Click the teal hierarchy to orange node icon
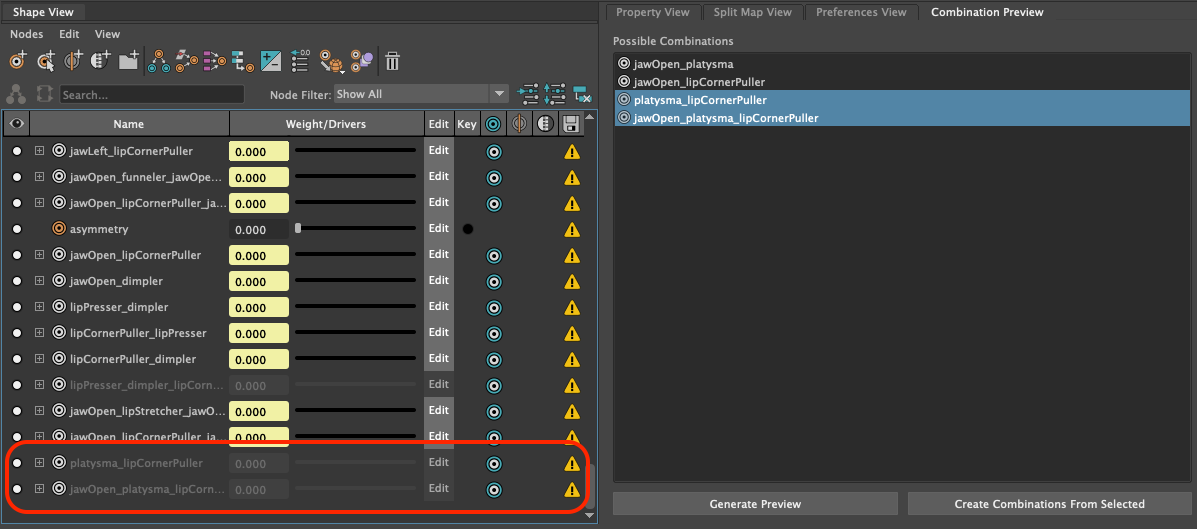Screen dimensions: 1197x529 pyautogui.click(x=243, y=60)
